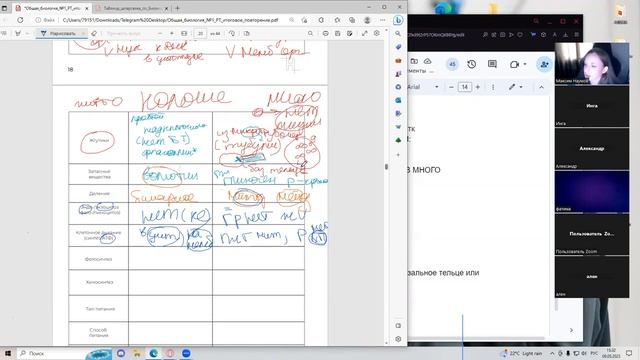This screenshot has width=640, height=360.
Task: Open Bing chat sidebar button
Action: point(398,20)
